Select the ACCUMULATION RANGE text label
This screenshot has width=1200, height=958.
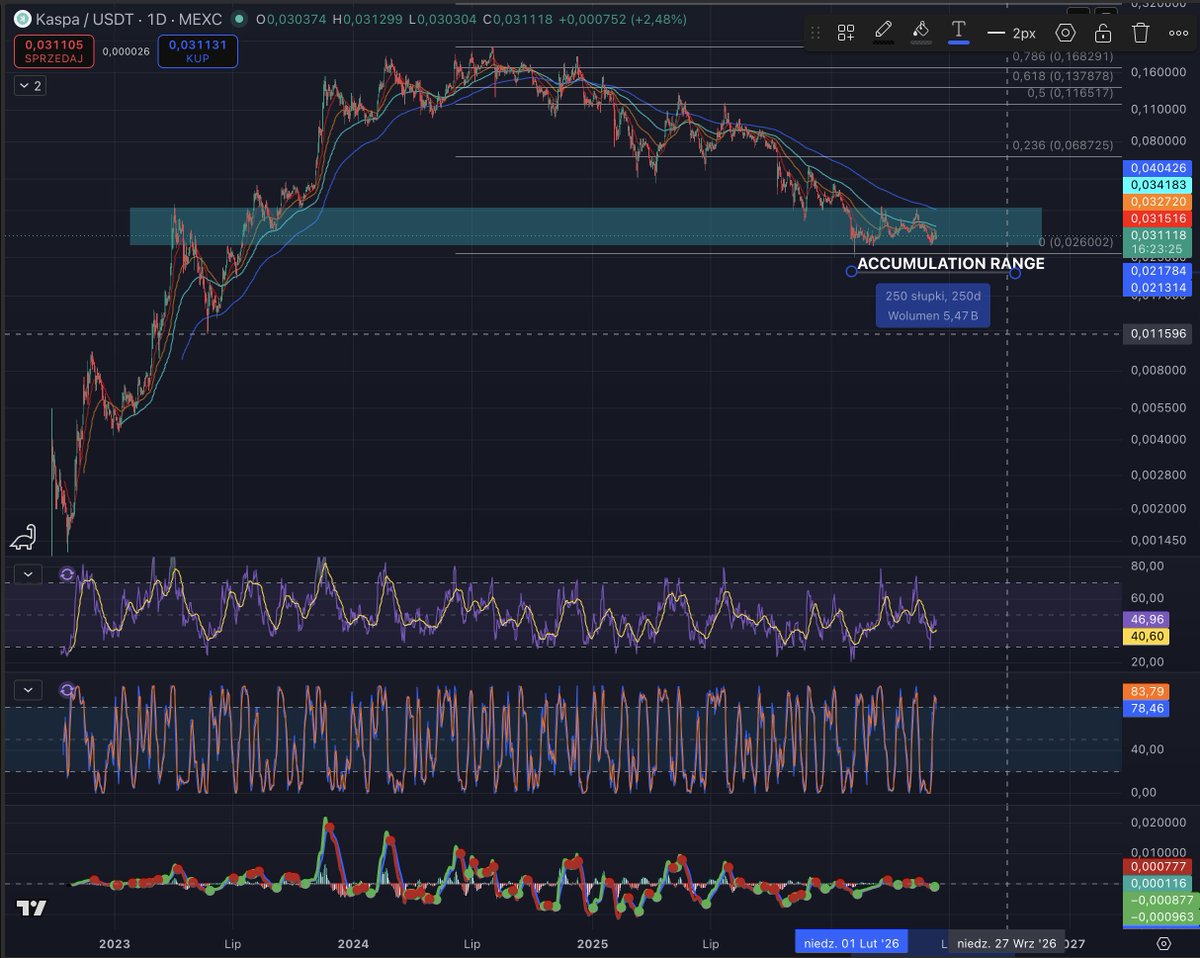pyautogui.click(x=951, y=264)
